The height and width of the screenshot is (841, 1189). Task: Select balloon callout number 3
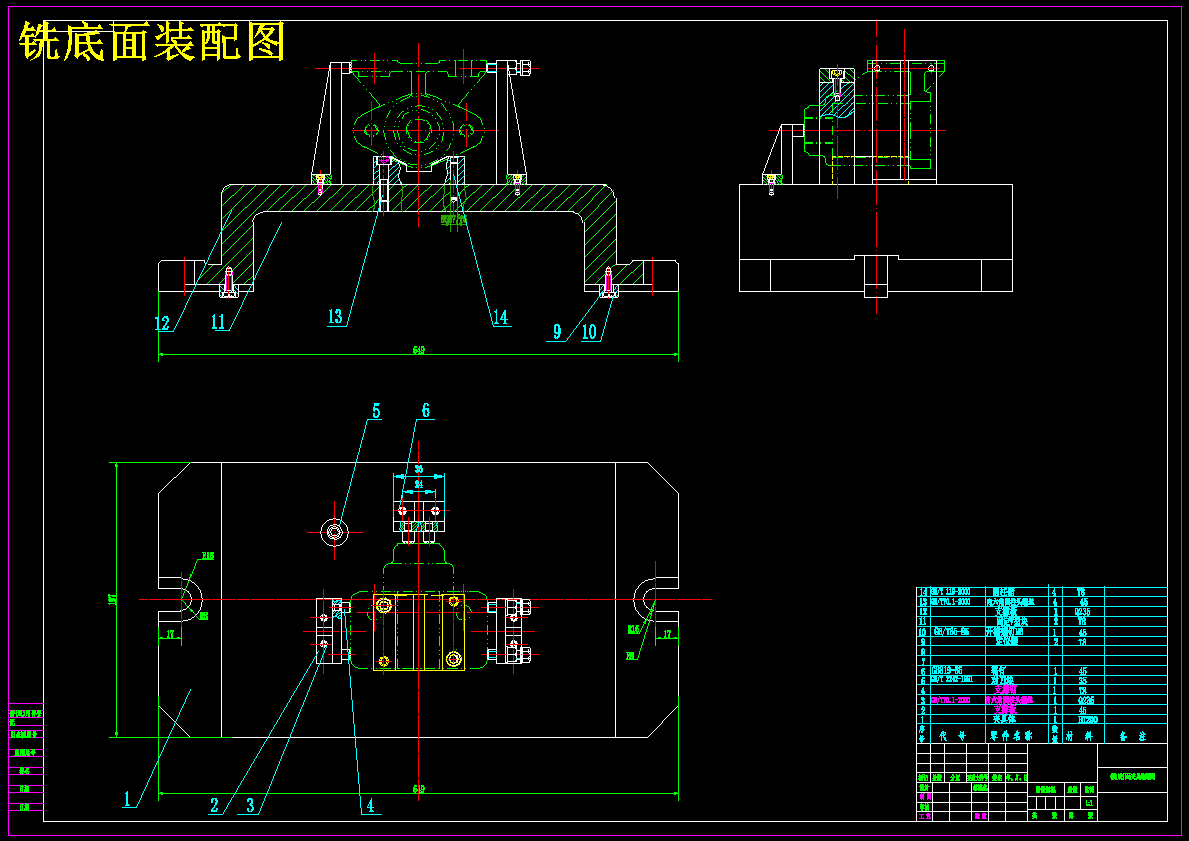(x=250, y=805)
